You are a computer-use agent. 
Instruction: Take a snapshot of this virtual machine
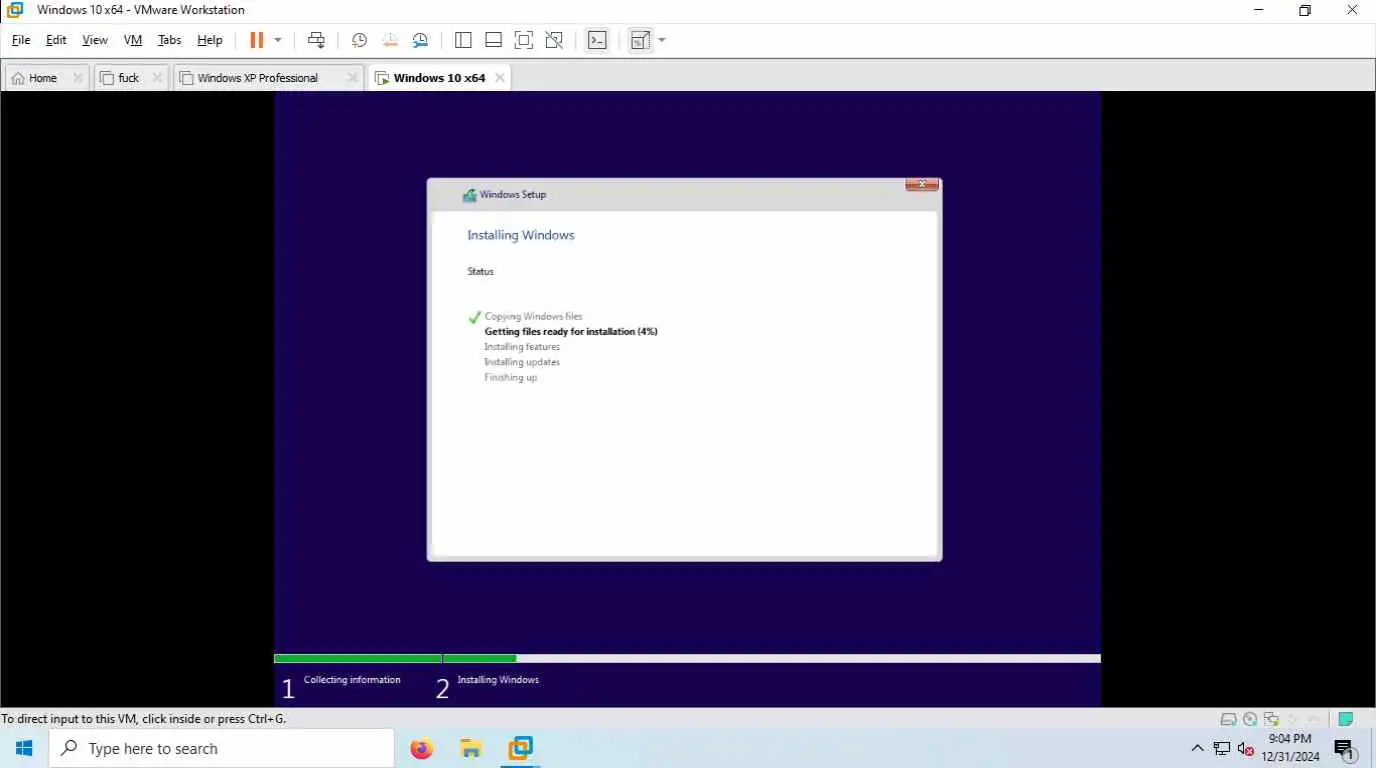pyautogui.click(x=359, y=40)
